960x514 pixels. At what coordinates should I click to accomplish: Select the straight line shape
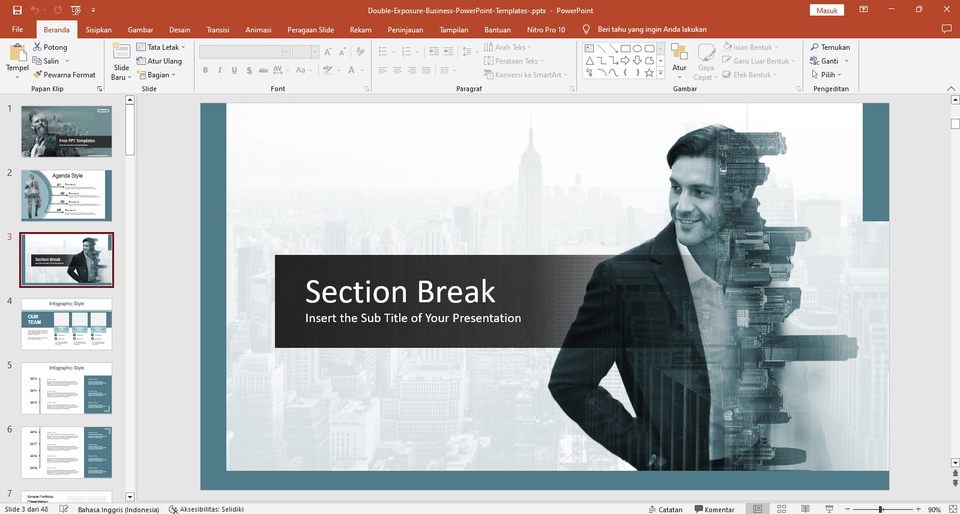coord(601,48)
